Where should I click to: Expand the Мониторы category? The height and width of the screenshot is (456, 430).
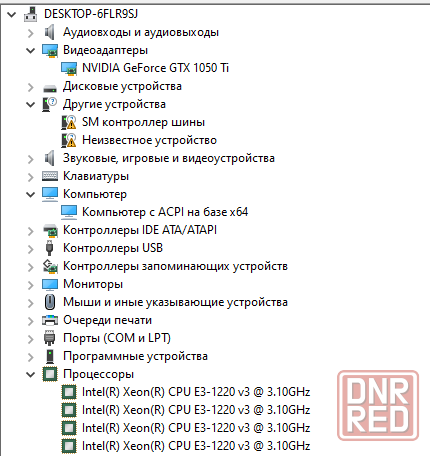(x=31, y=285)
